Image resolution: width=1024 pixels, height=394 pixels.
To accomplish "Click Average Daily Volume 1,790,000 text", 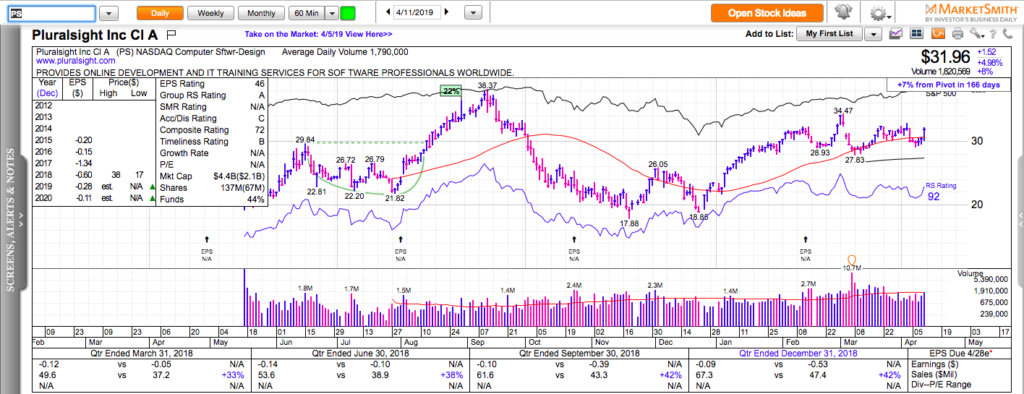I will click(x=345, y=52).
